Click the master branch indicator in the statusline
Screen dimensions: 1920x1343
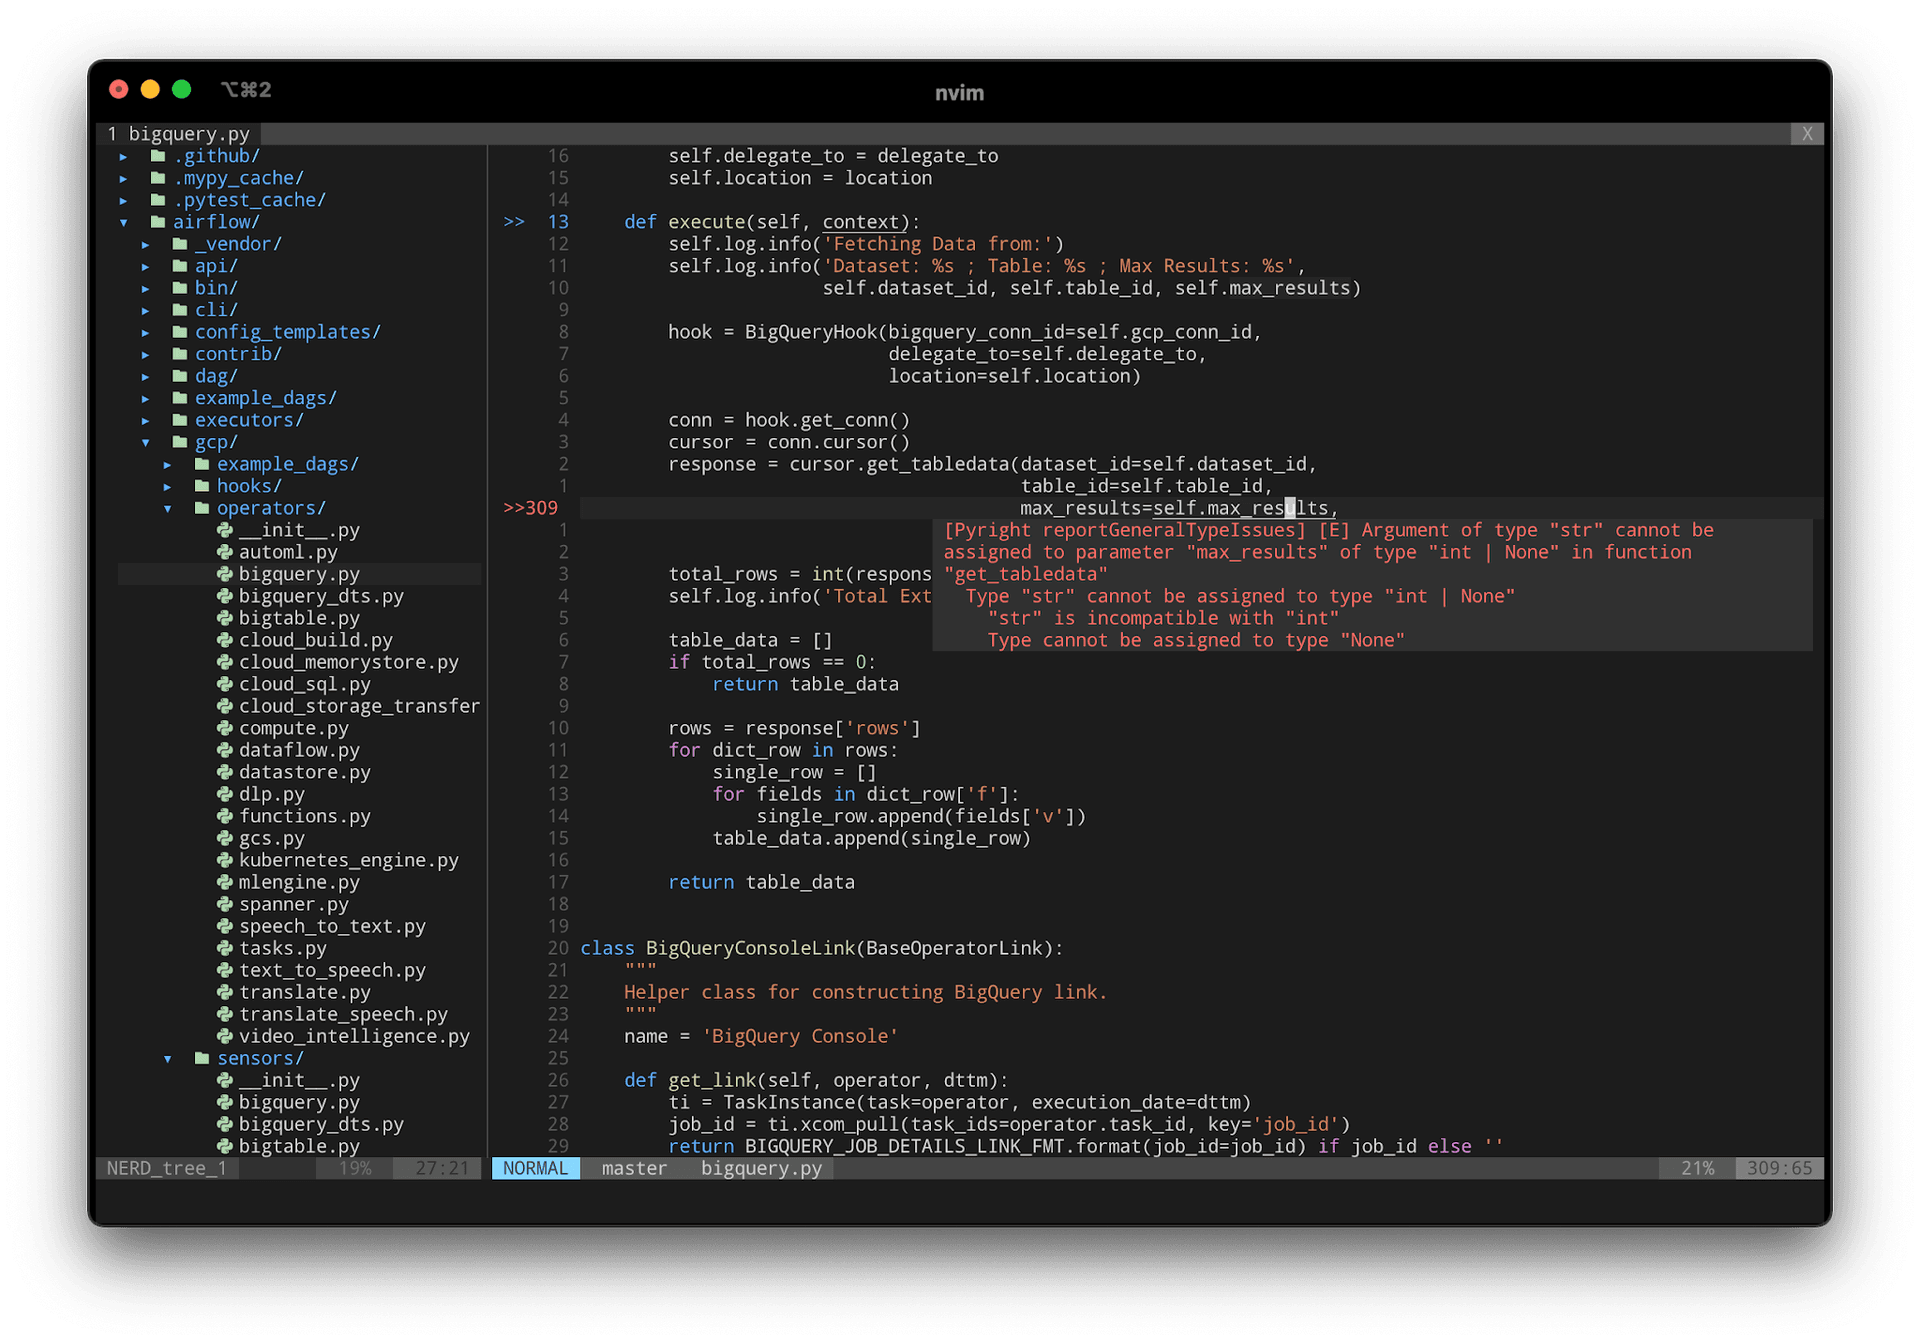click(x=633, y=1168)
